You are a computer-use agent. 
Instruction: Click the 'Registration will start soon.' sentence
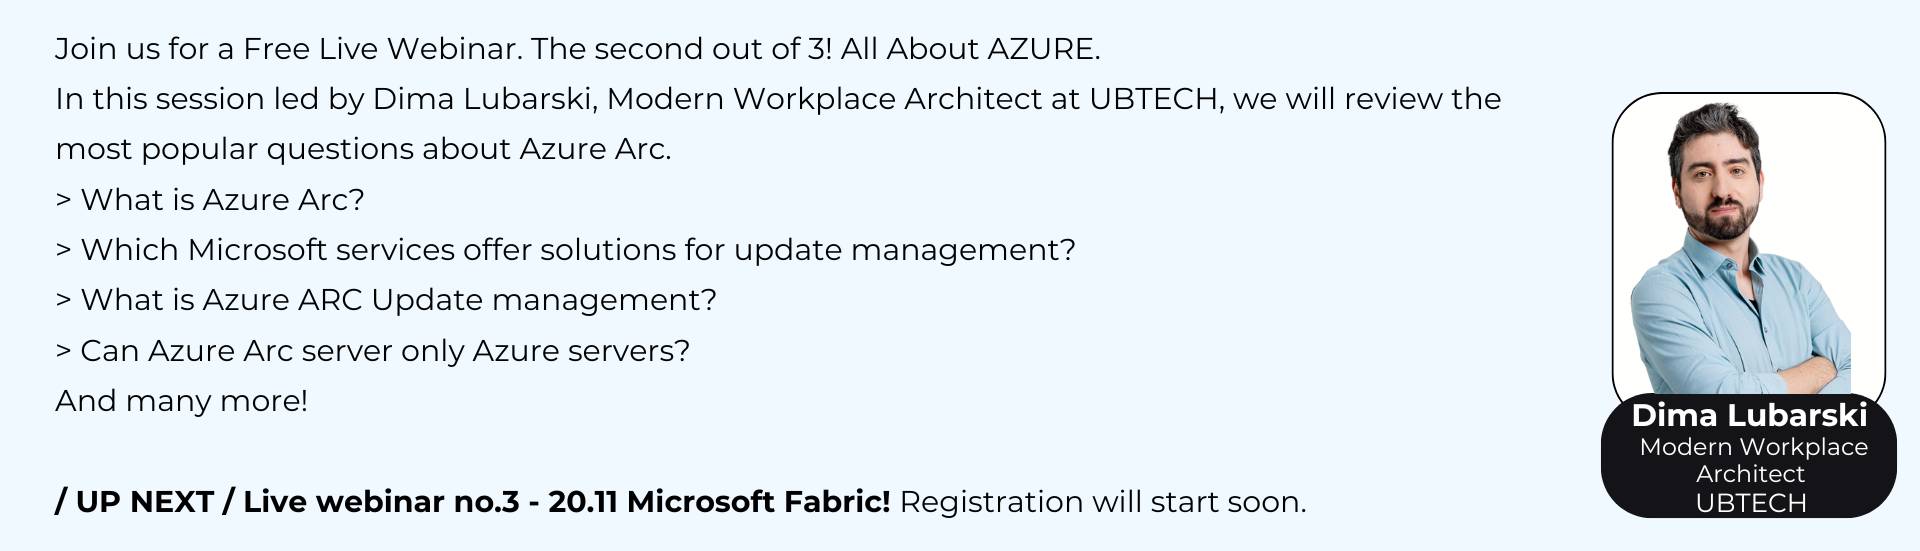[x=1103, y=502]
